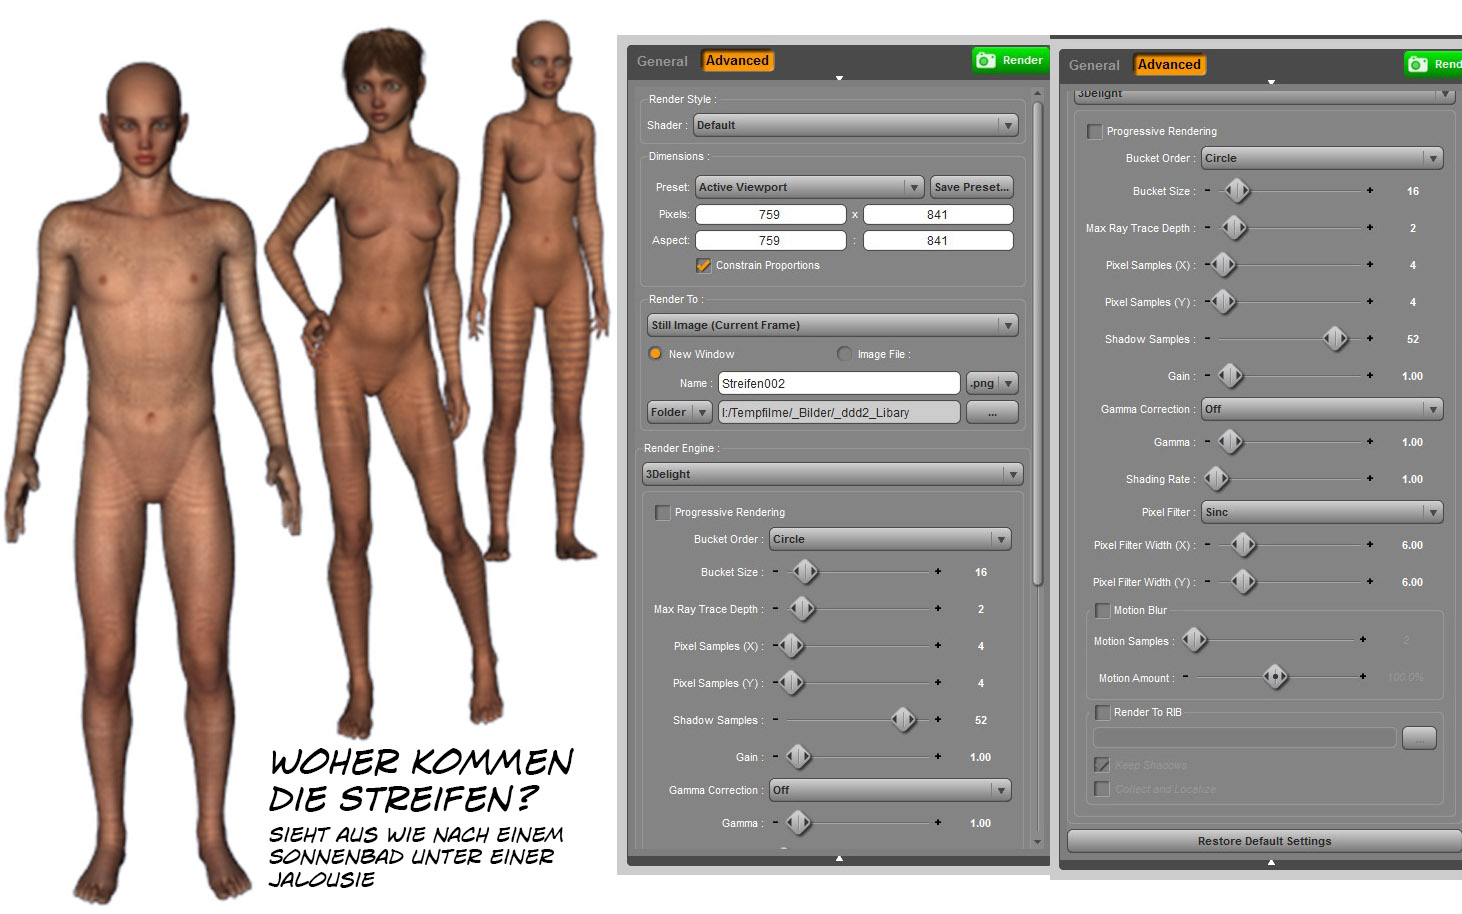Open the Gamma Correction dropdown in the left panel
Screen dimensions: 1462x914
coord(890,790)
